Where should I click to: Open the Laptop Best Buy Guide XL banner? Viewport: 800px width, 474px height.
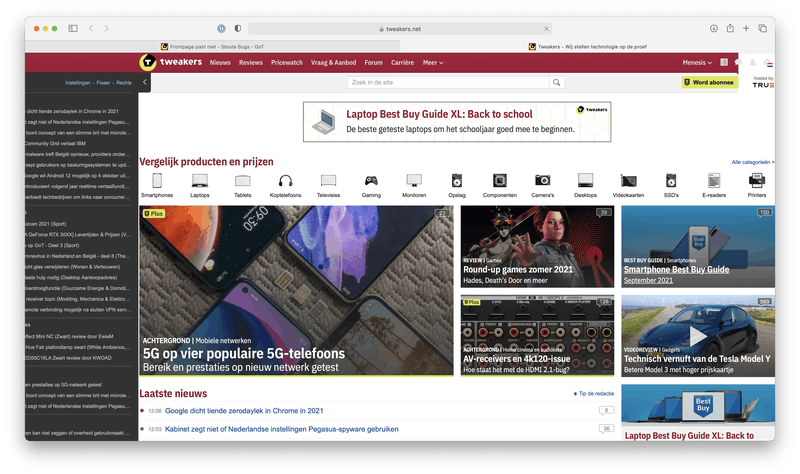pos(457,122)
